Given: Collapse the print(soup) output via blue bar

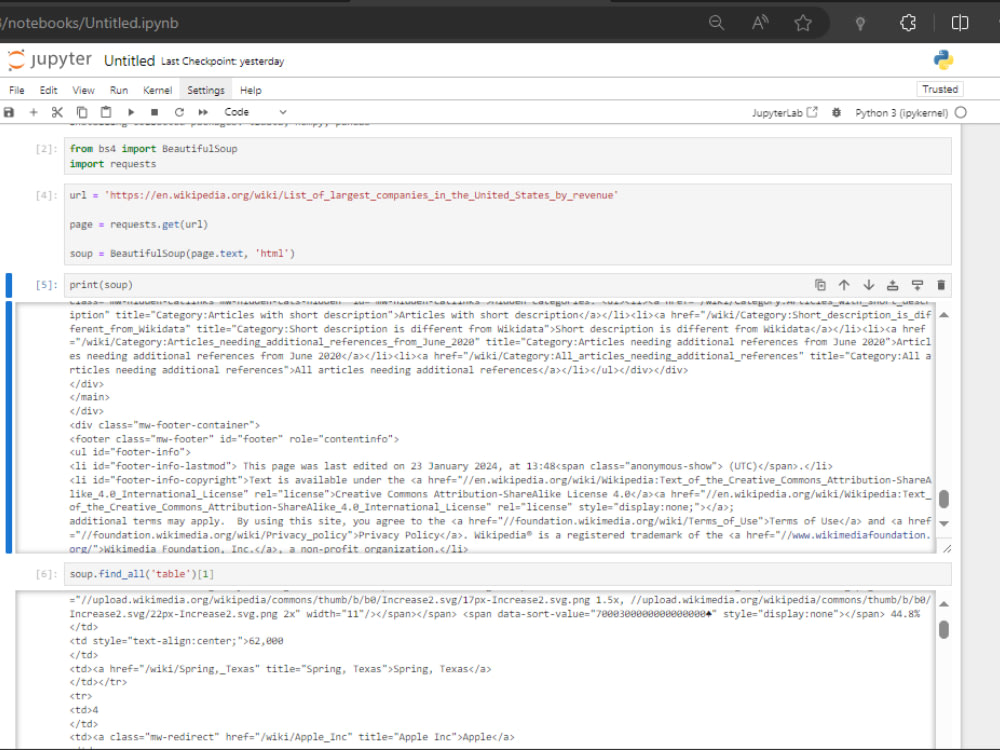Looking at the screenshot, I should (9, 420).
